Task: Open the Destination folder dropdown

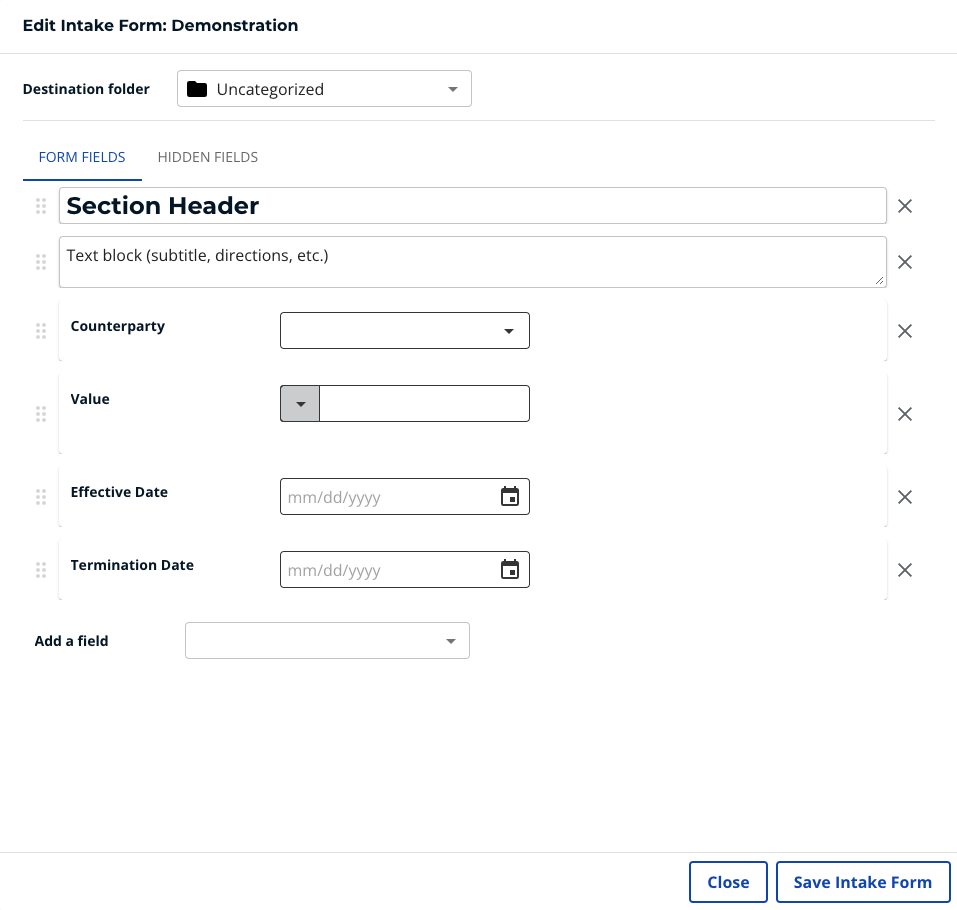Action: click(452, 88)
